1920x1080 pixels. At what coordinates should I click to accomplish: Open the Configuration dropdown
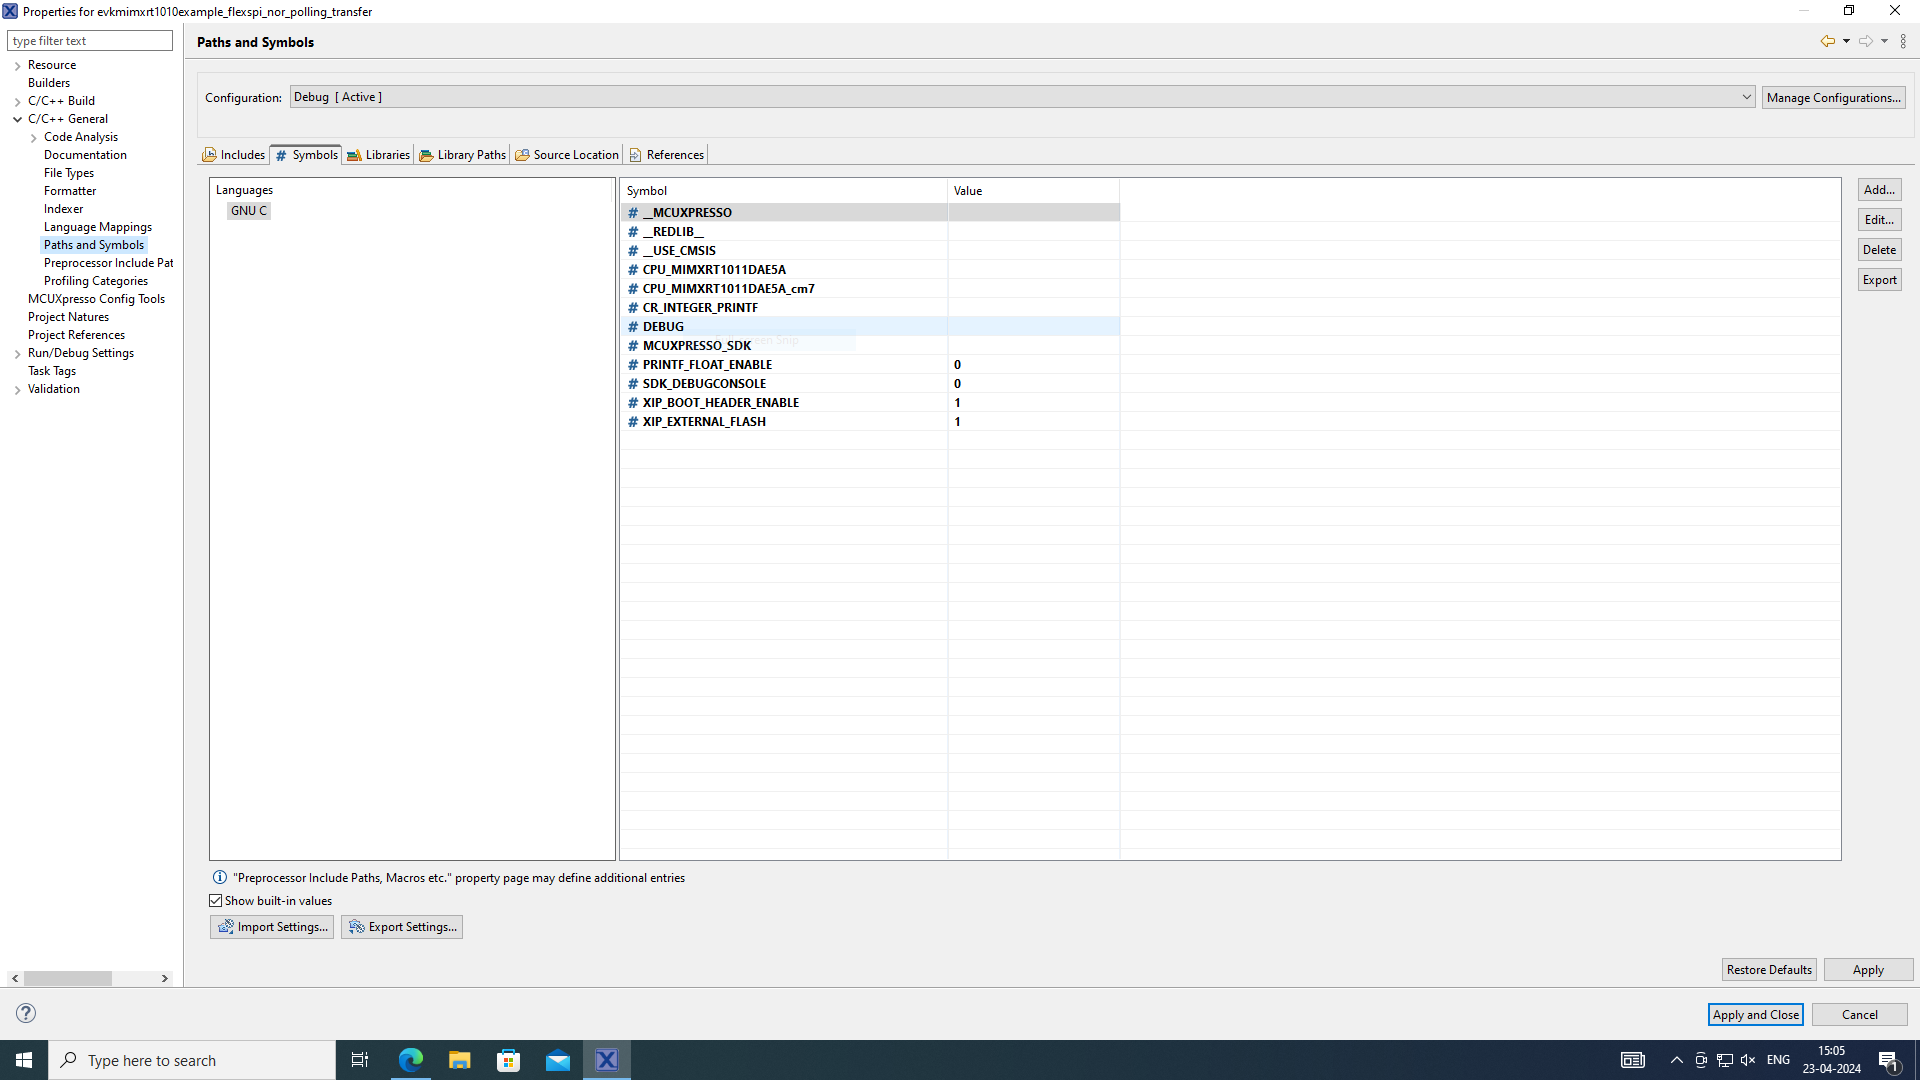point(1745,96)
